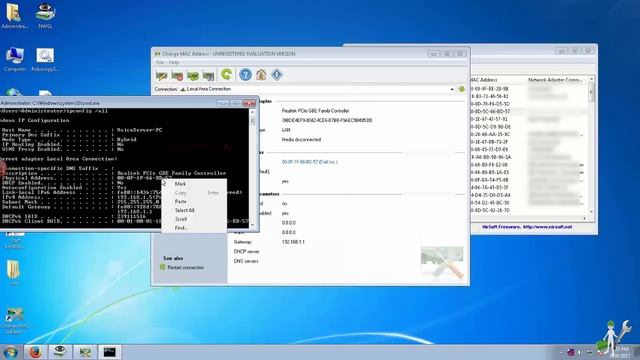
Task: Click the gray network card toolbar icon
Action: (208, 76)
